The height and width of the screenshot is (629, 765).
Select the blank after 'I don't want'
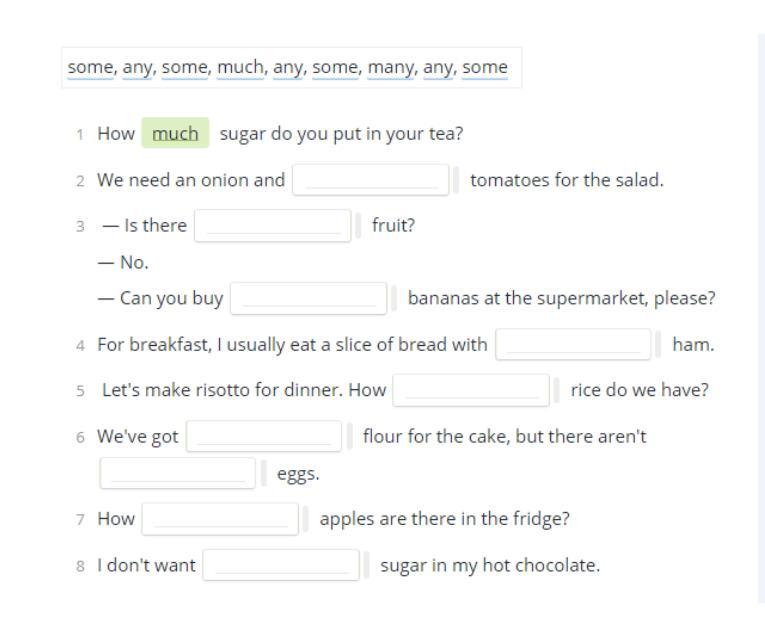[281, 565]
